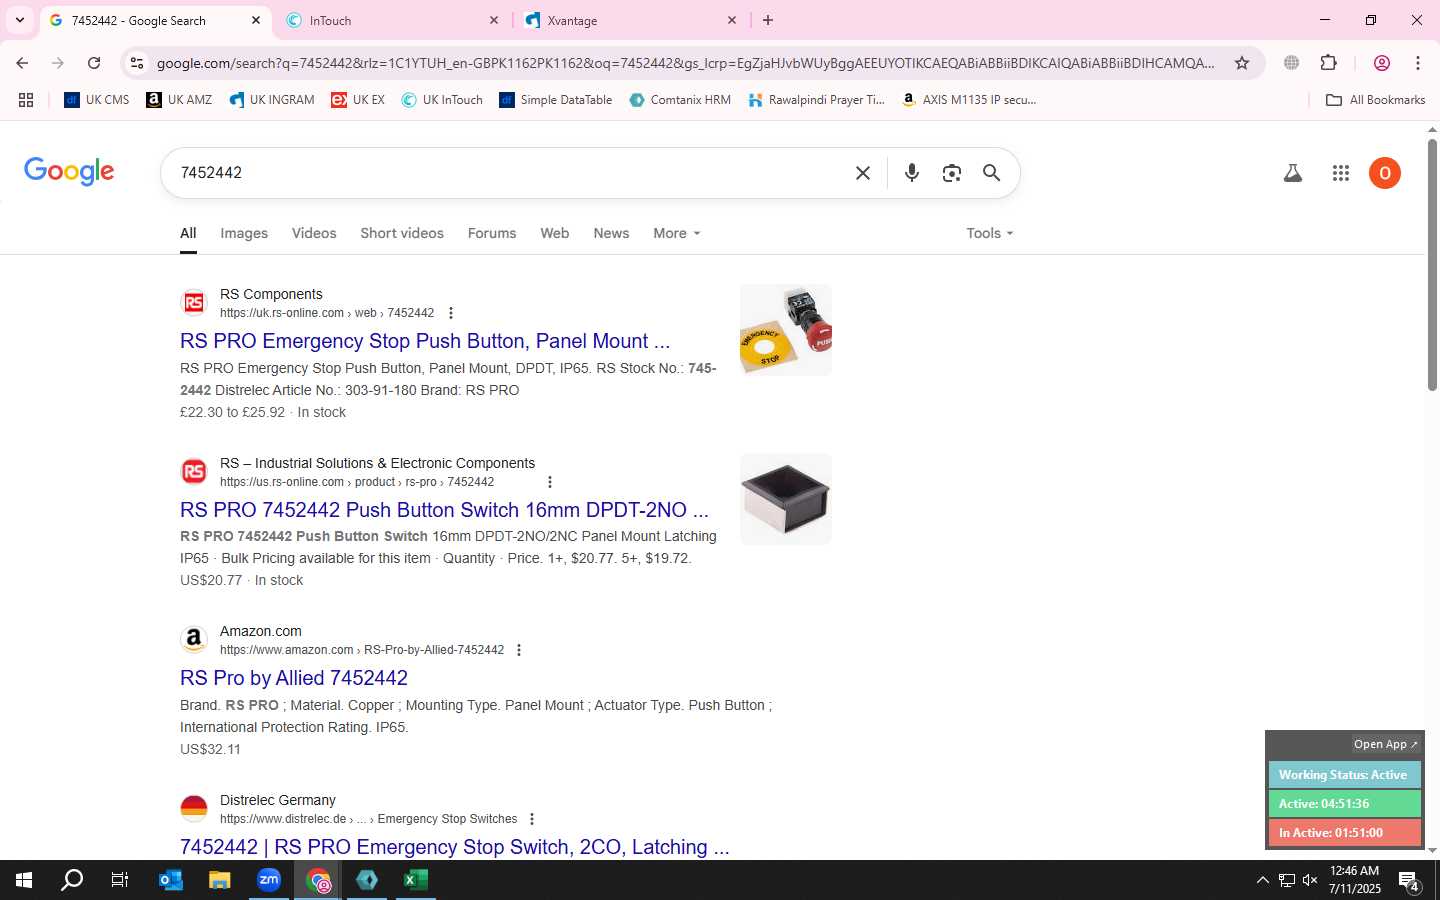Click the magnifier search submit icon
The height and width of the screenshot is (900, 1440).
pyautogui.click(x=991, y=173)
